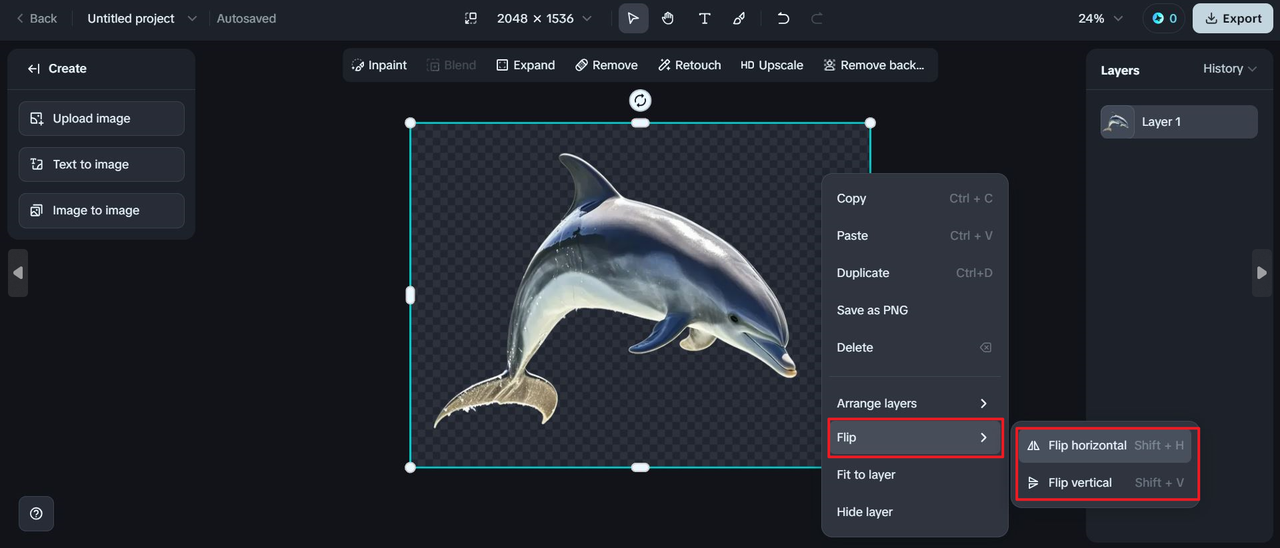1280x548 pixels.
Task: Collapse the left panel arrow
Action: click(x=18, y=273)
